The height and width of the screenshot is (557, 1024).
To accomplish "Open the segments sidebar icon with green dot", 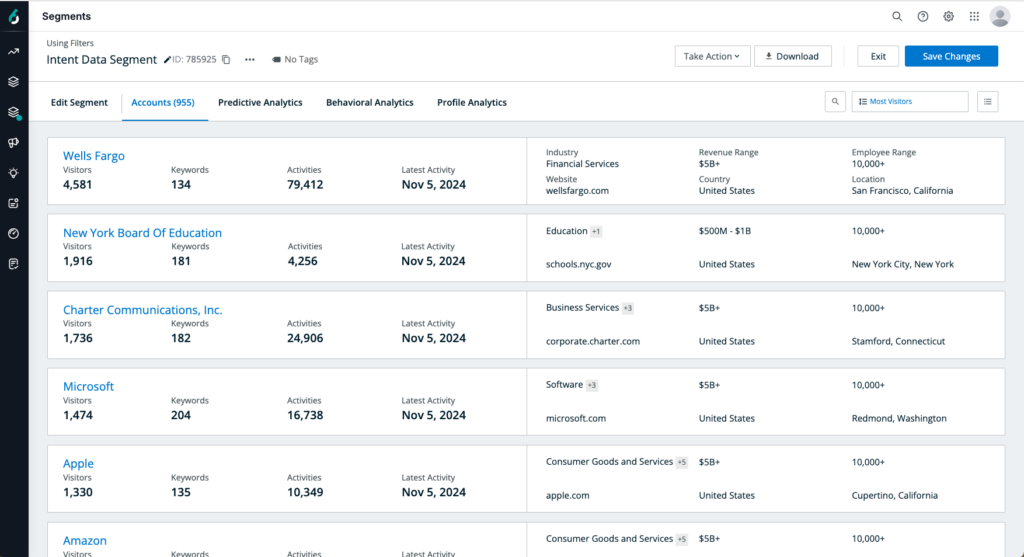I will (14, 112).
